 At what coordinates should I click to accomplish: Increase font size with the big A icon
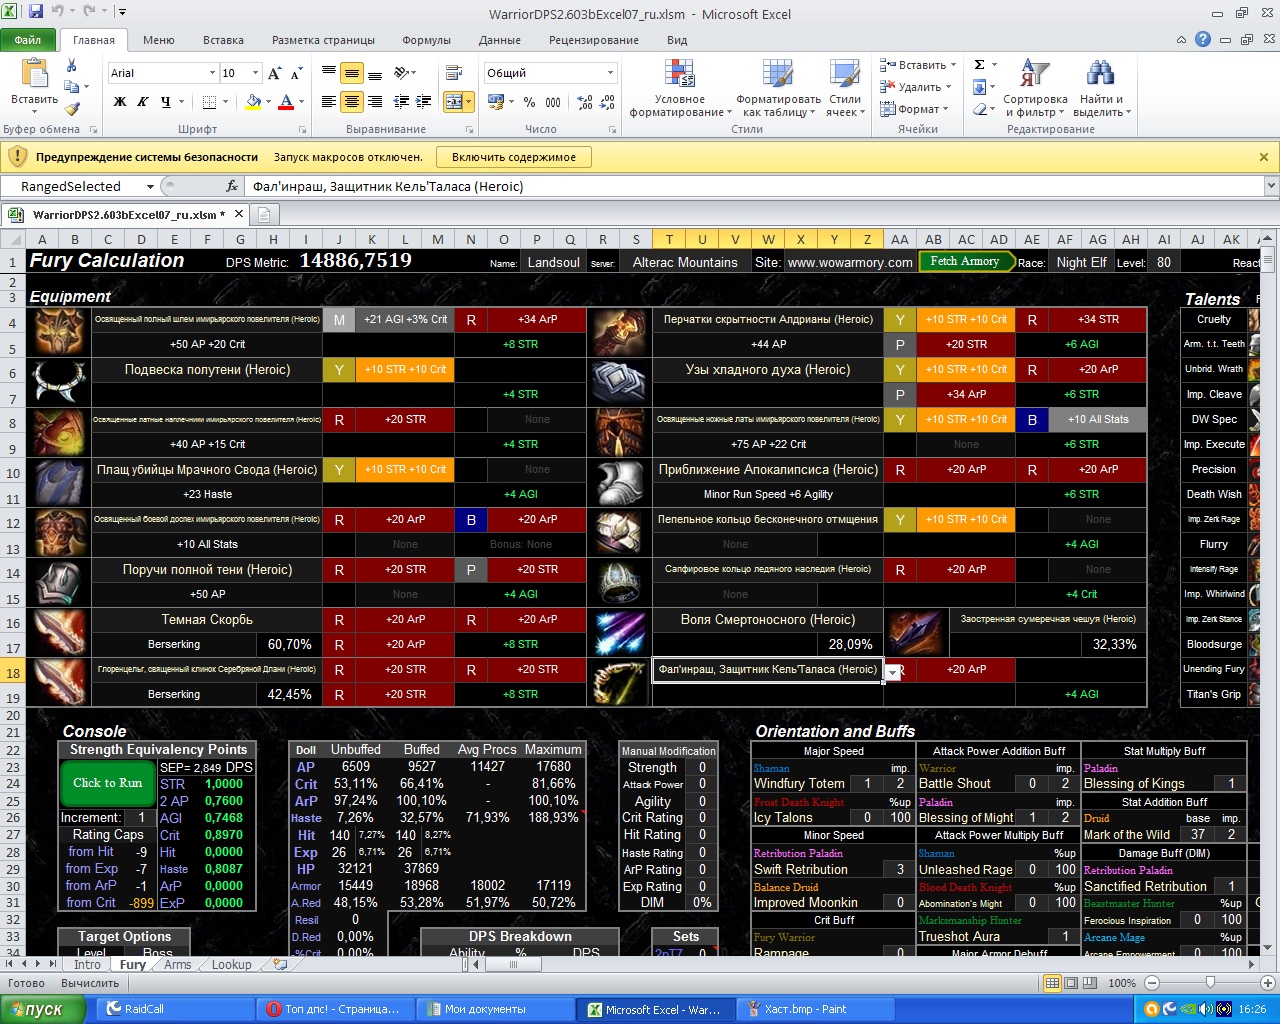pyautogui.click(x=275, y=73)
